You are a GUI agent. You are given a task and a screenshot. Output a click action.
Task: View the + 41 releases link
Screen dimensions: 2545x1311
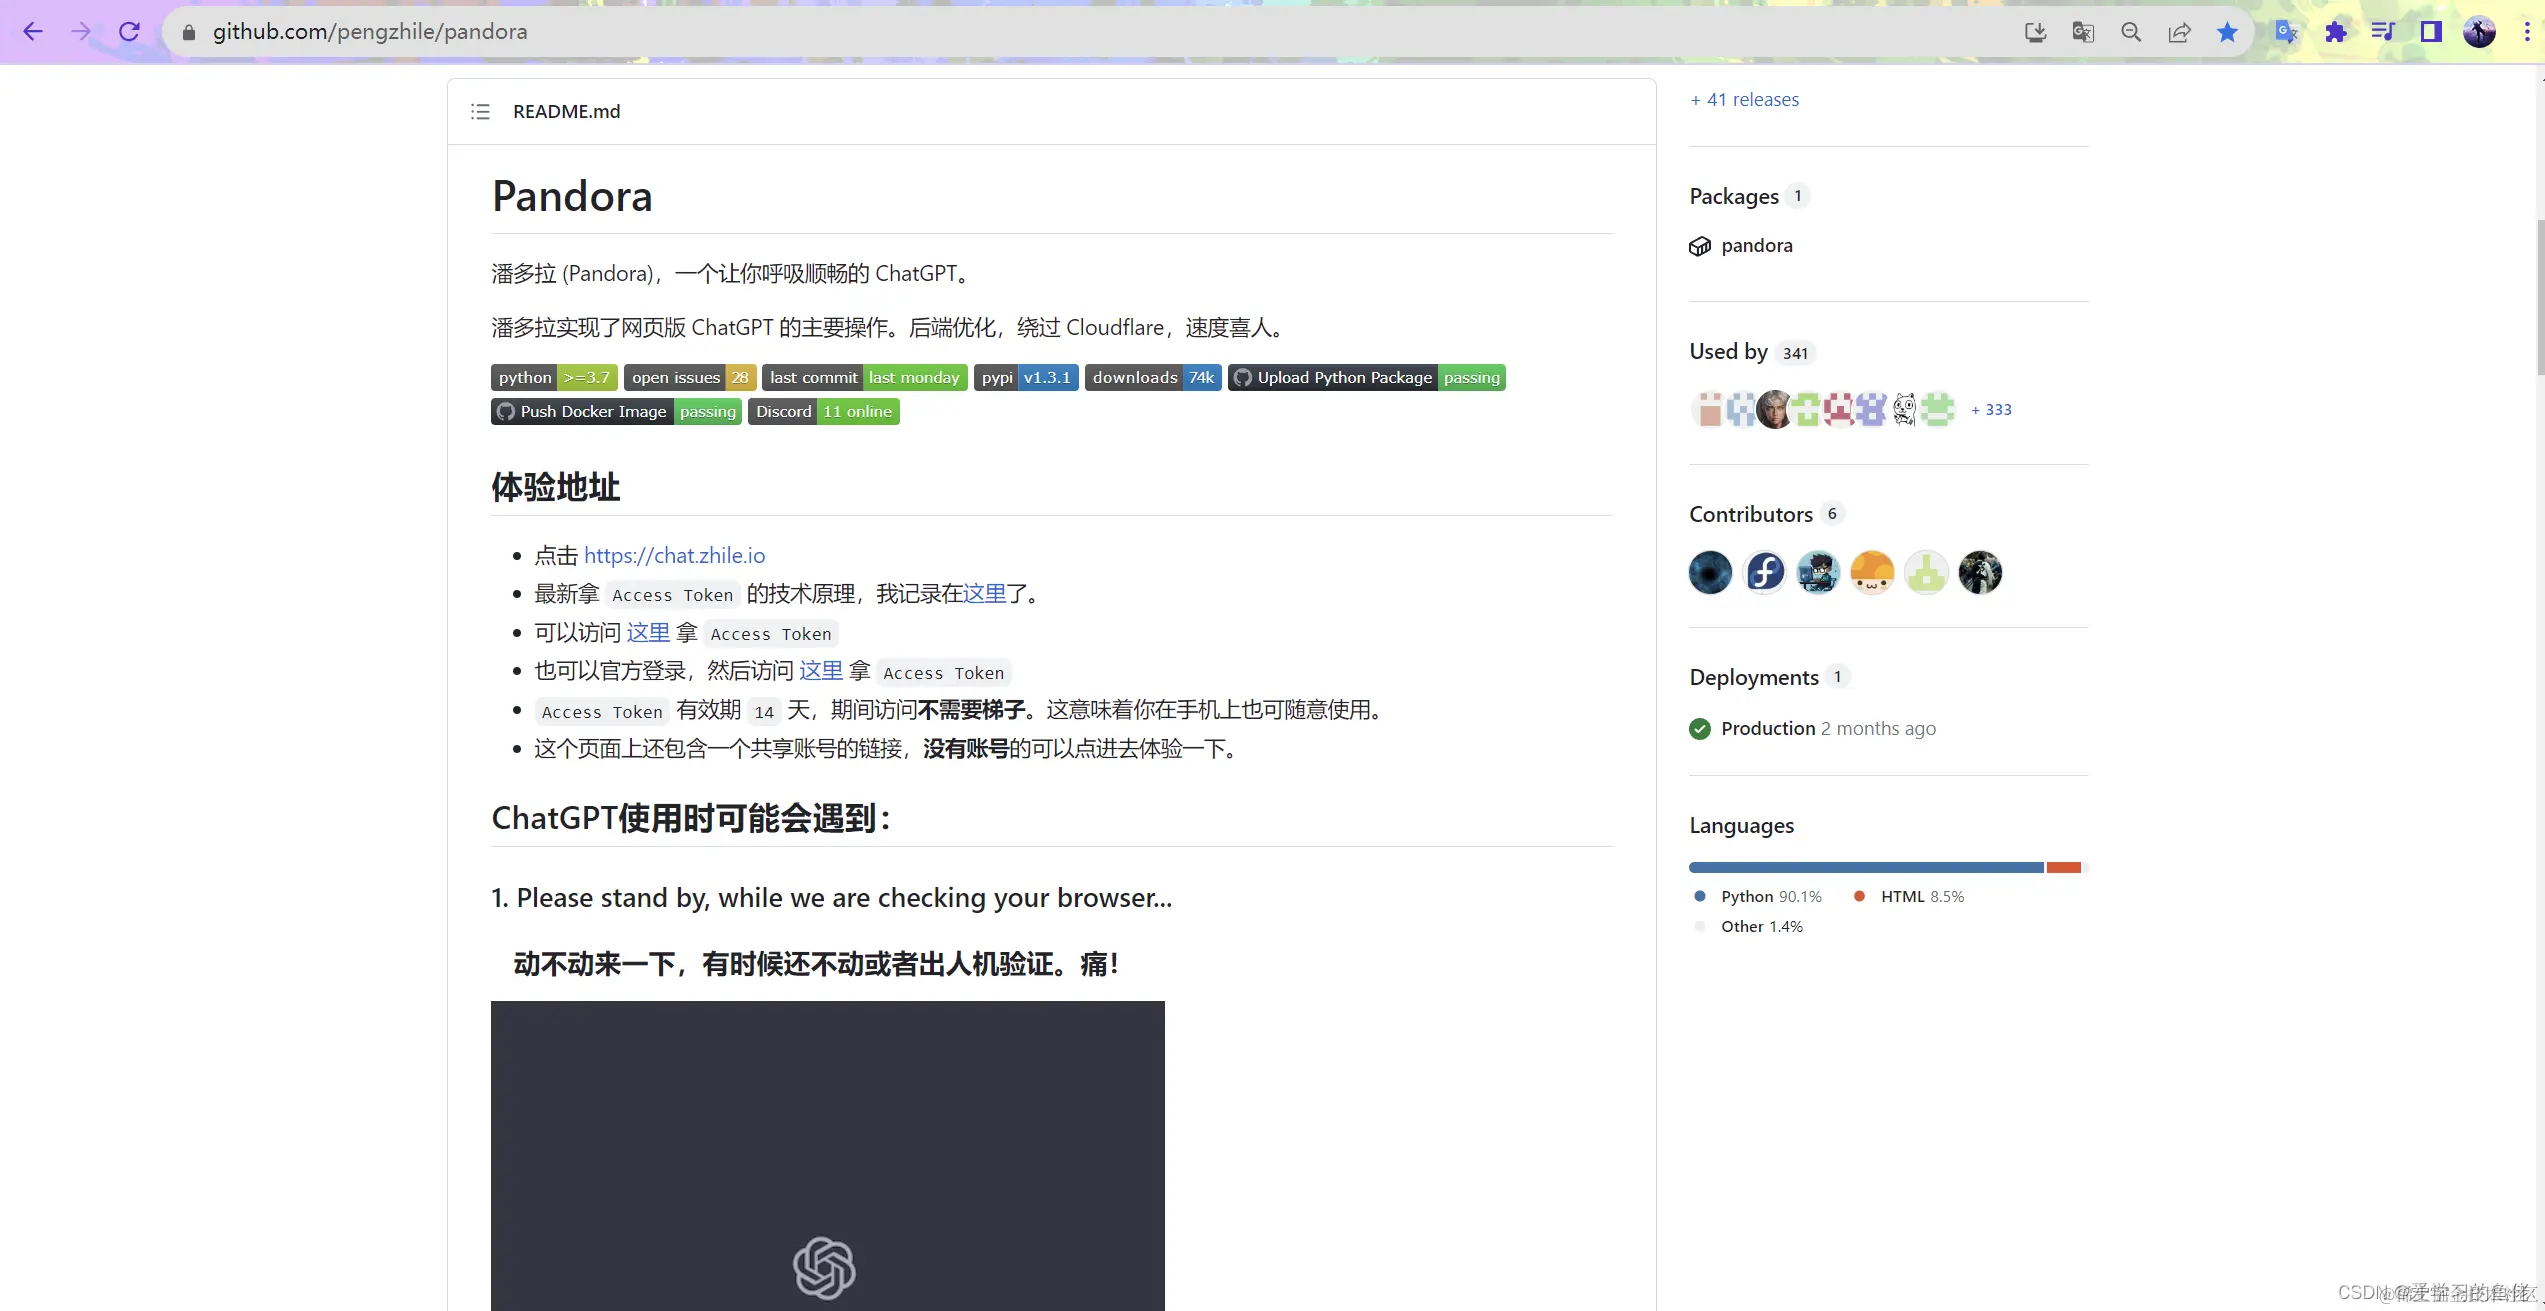(x=1744, y=99)
